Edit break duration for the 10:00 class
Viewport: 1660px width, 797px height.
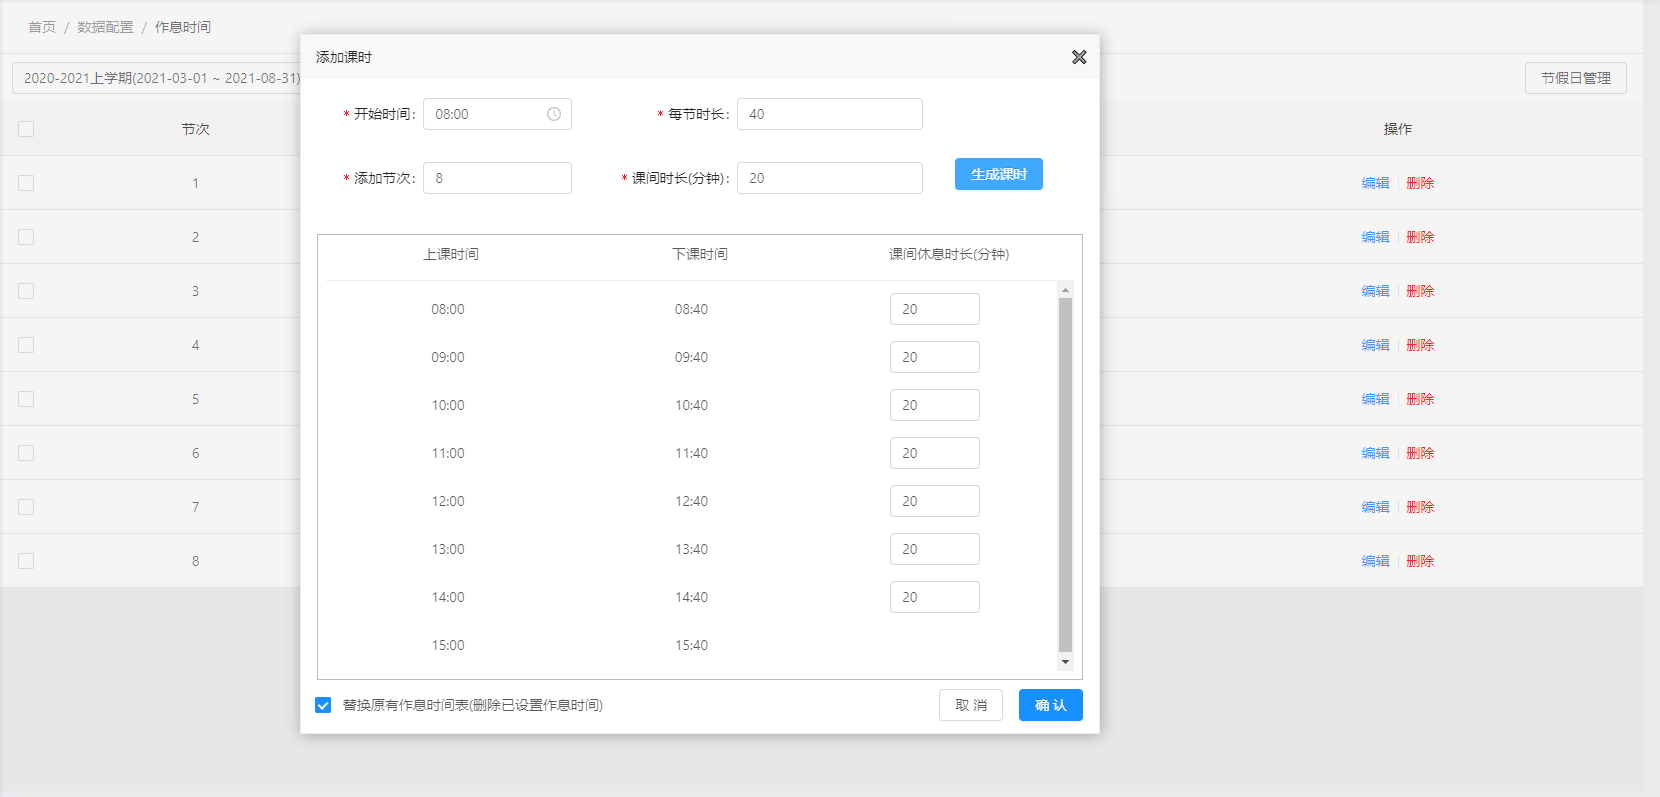935,405
